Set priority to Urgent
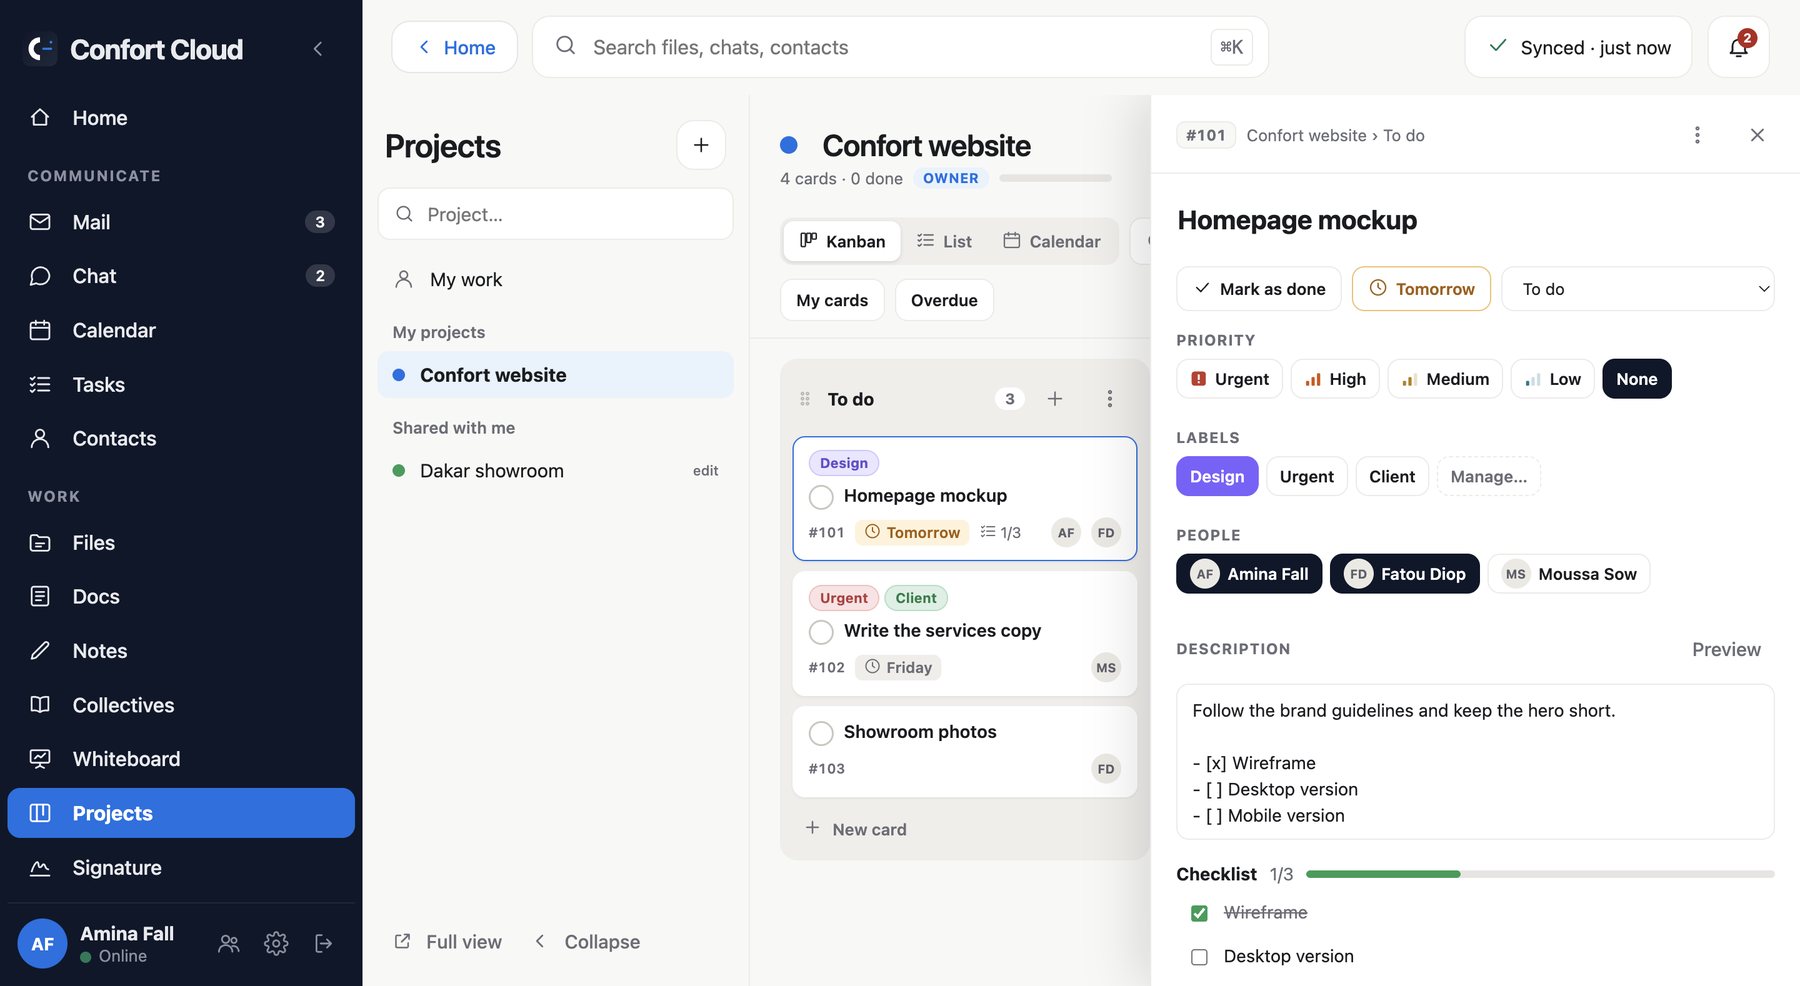This screenshot has height=986, width=1800. click(x=1229, y=379)
